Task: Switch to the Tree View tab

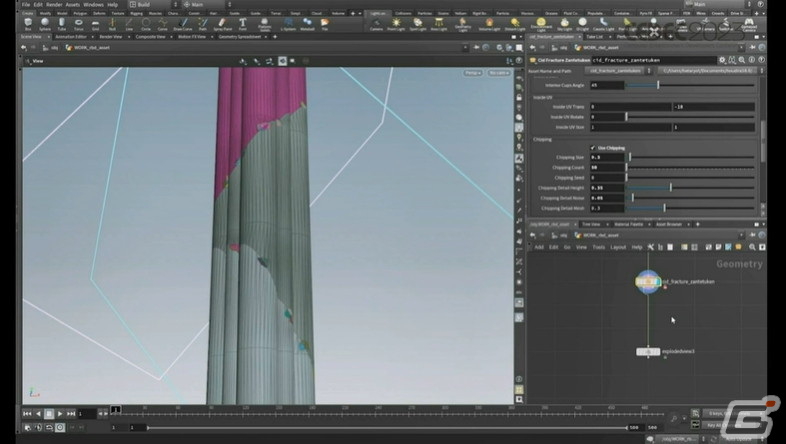Action: pos(591,224)
